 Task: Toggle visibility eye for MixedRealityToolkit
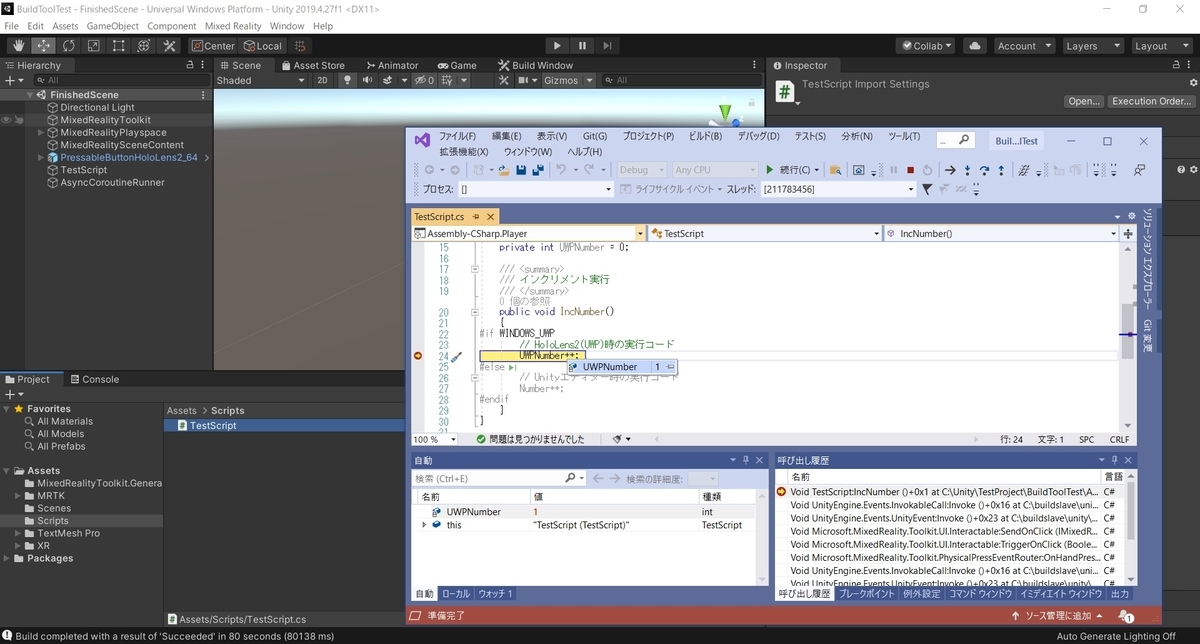coord(7,120)
